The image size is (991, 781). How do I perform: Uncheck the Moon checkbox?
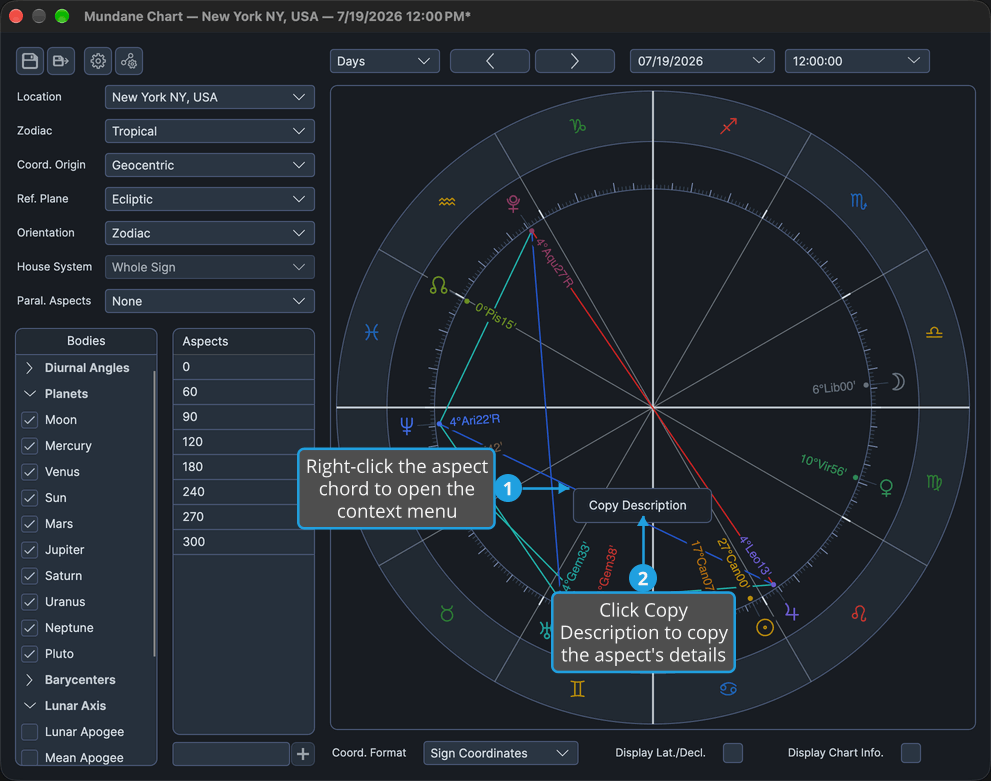[x=30, y=420]
